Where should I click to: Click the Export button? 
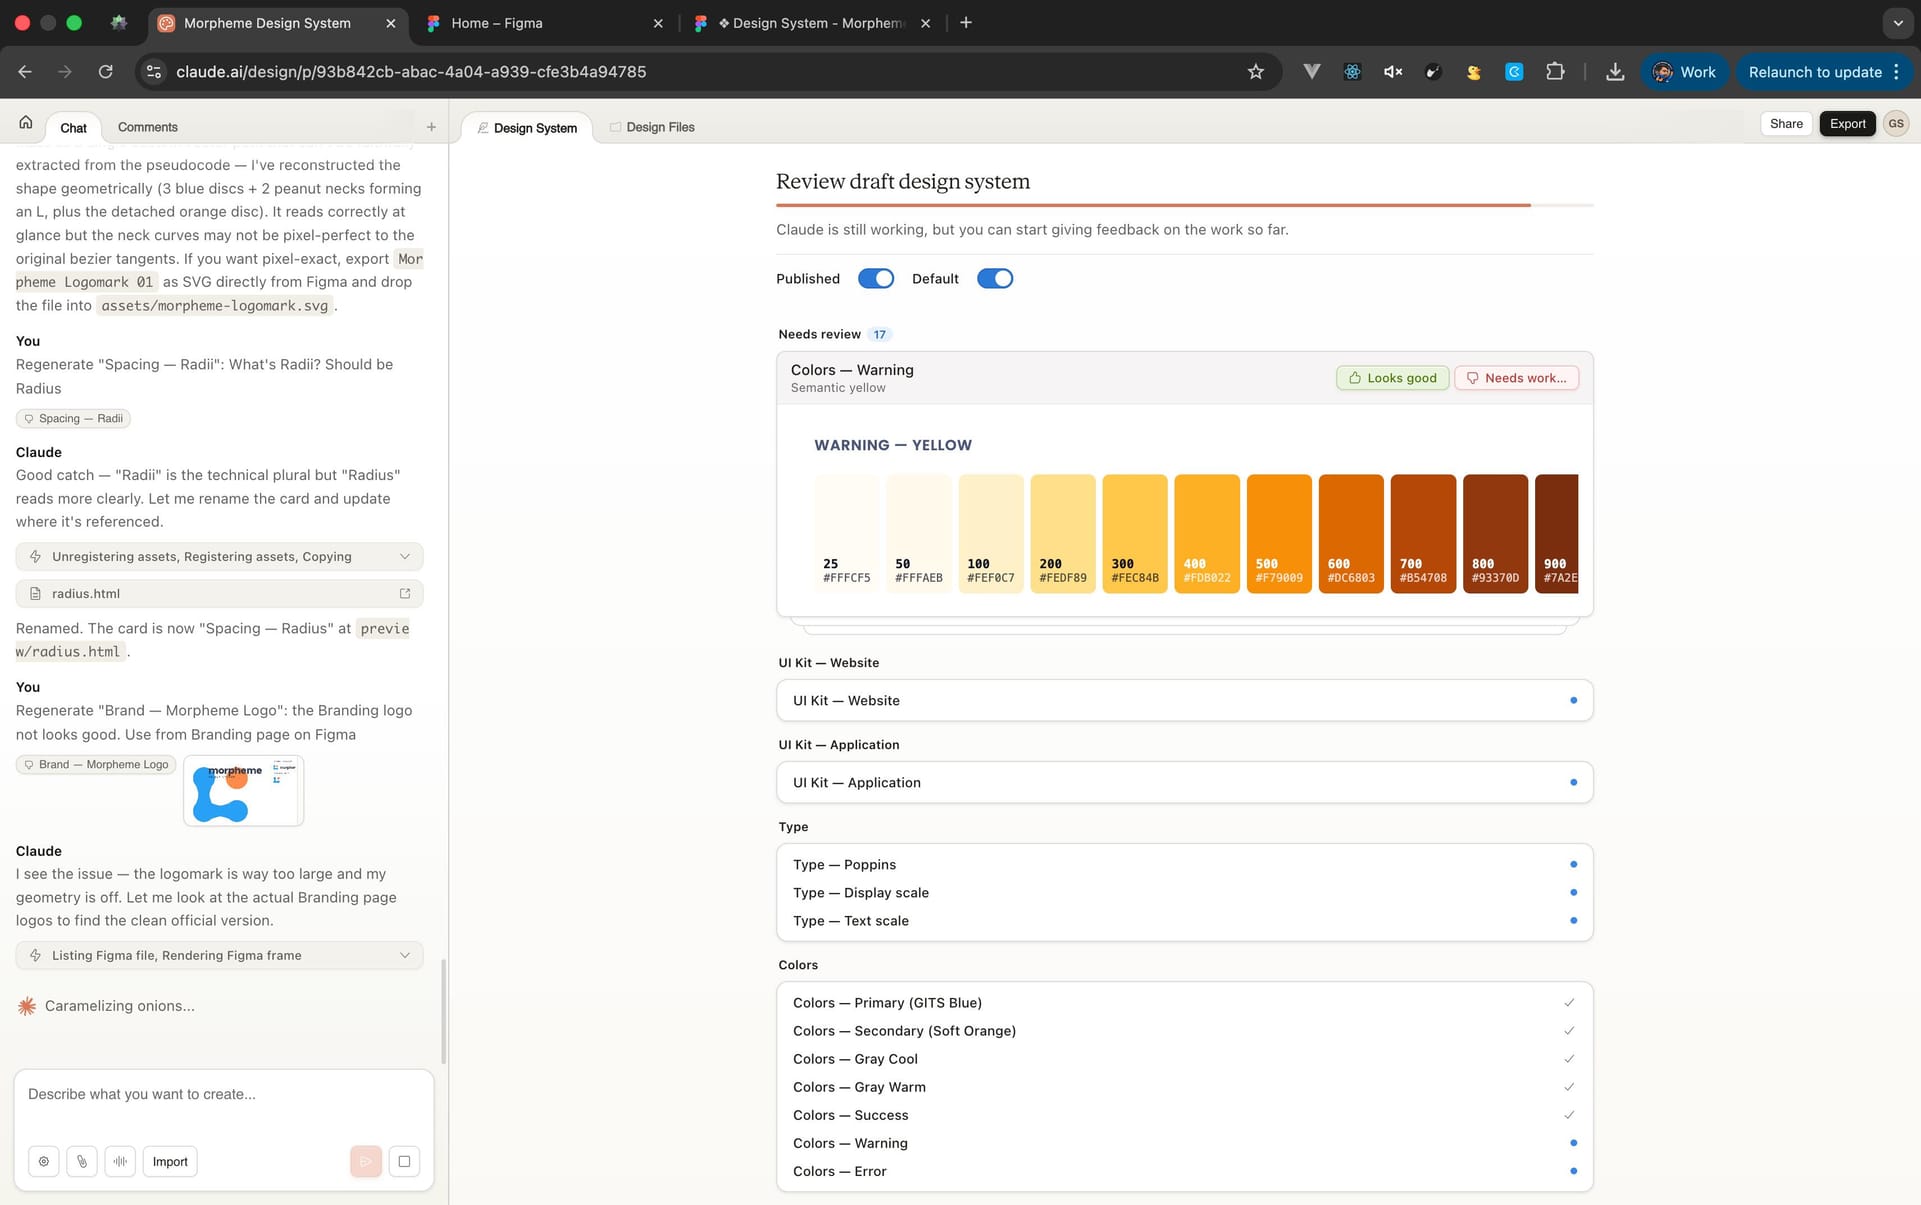click(1847, 124)
